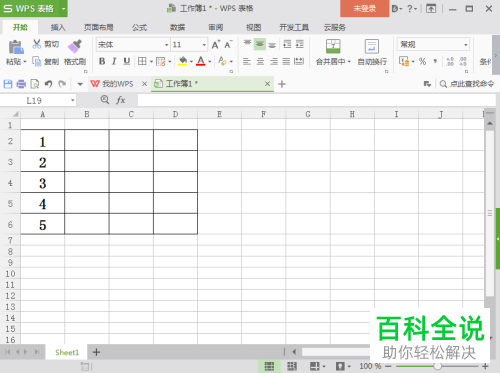Toggle bold formatting
The height and width of the screenshot is (373, 500).
pyautogui.click(x=102, y=61)
